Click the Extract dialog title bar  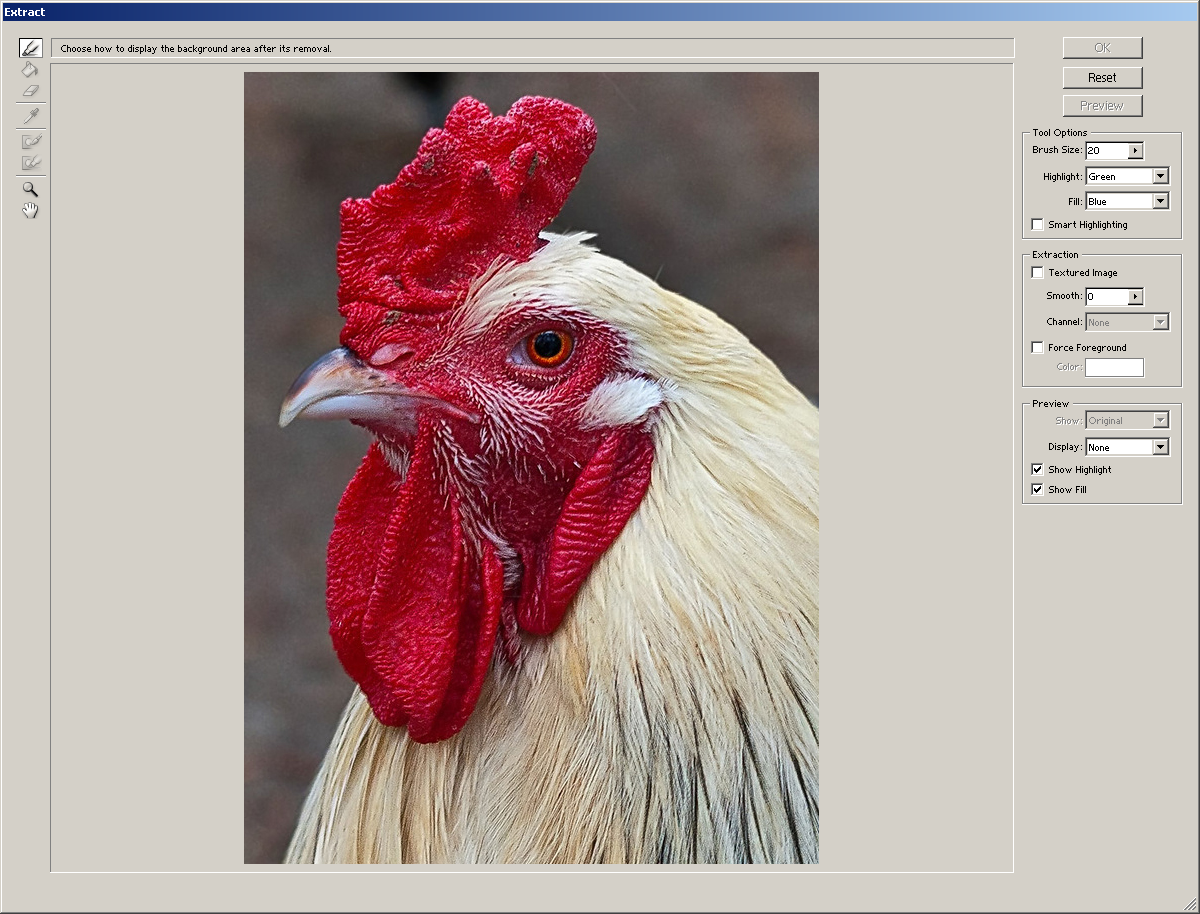pos(600,12)
